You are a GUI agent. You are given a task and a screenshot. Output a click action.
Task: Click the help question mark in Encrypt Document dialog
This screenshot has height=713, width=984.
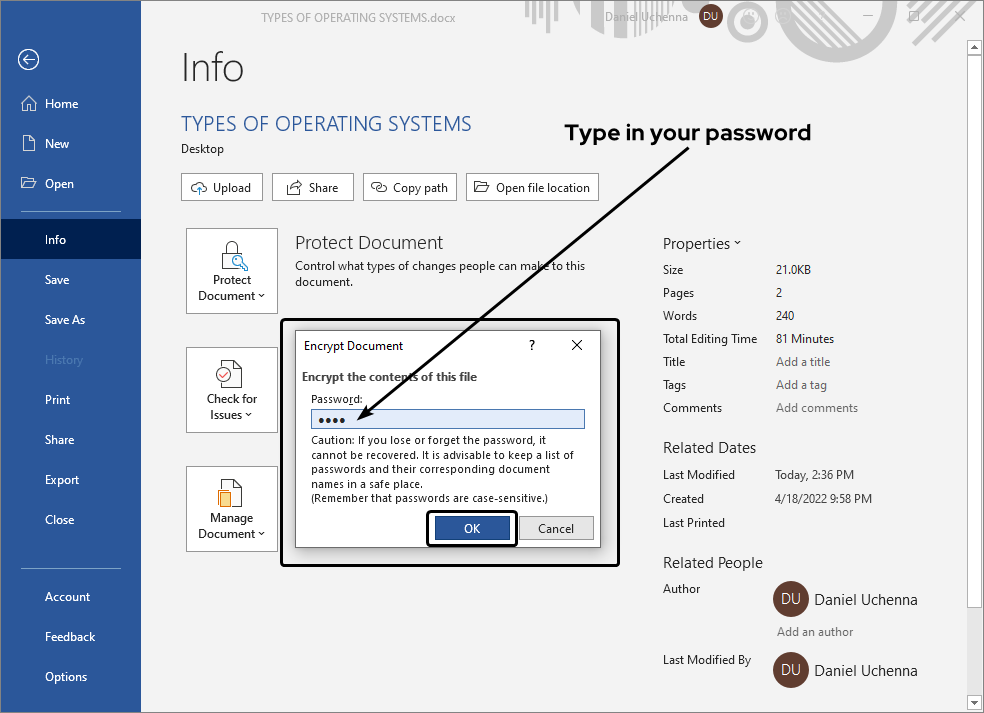click(531, 345)
